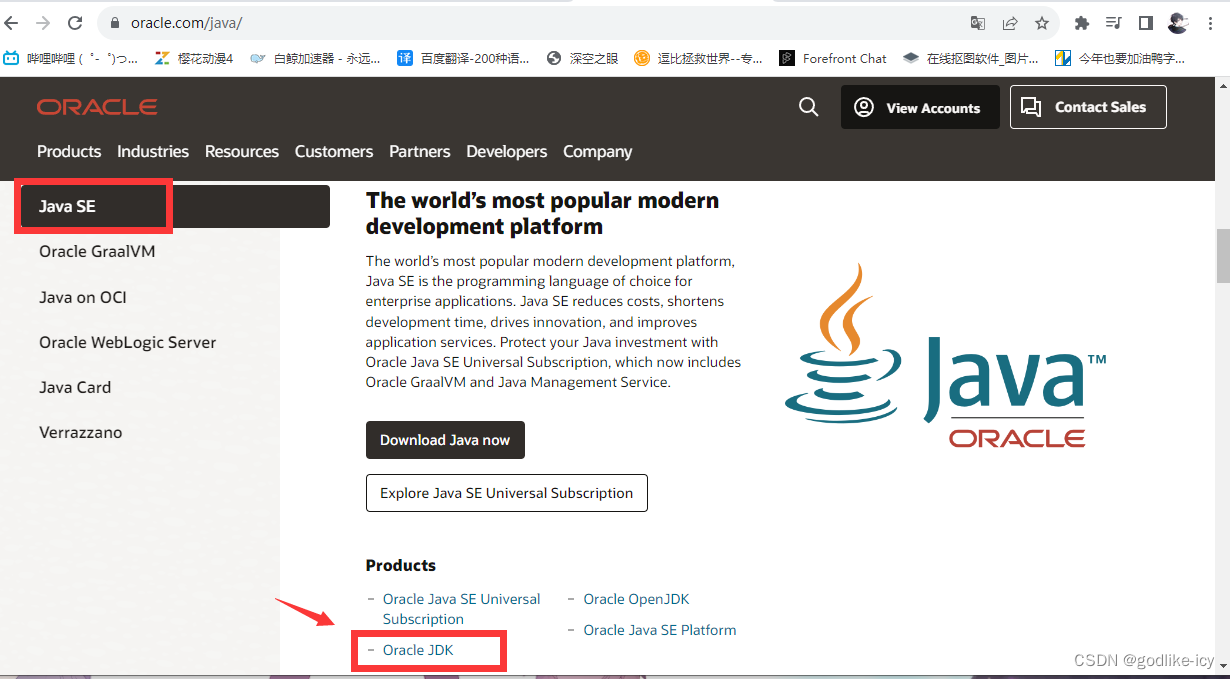
Task: Open the browser extensions puzzle icon
Action: point(1082,22)
